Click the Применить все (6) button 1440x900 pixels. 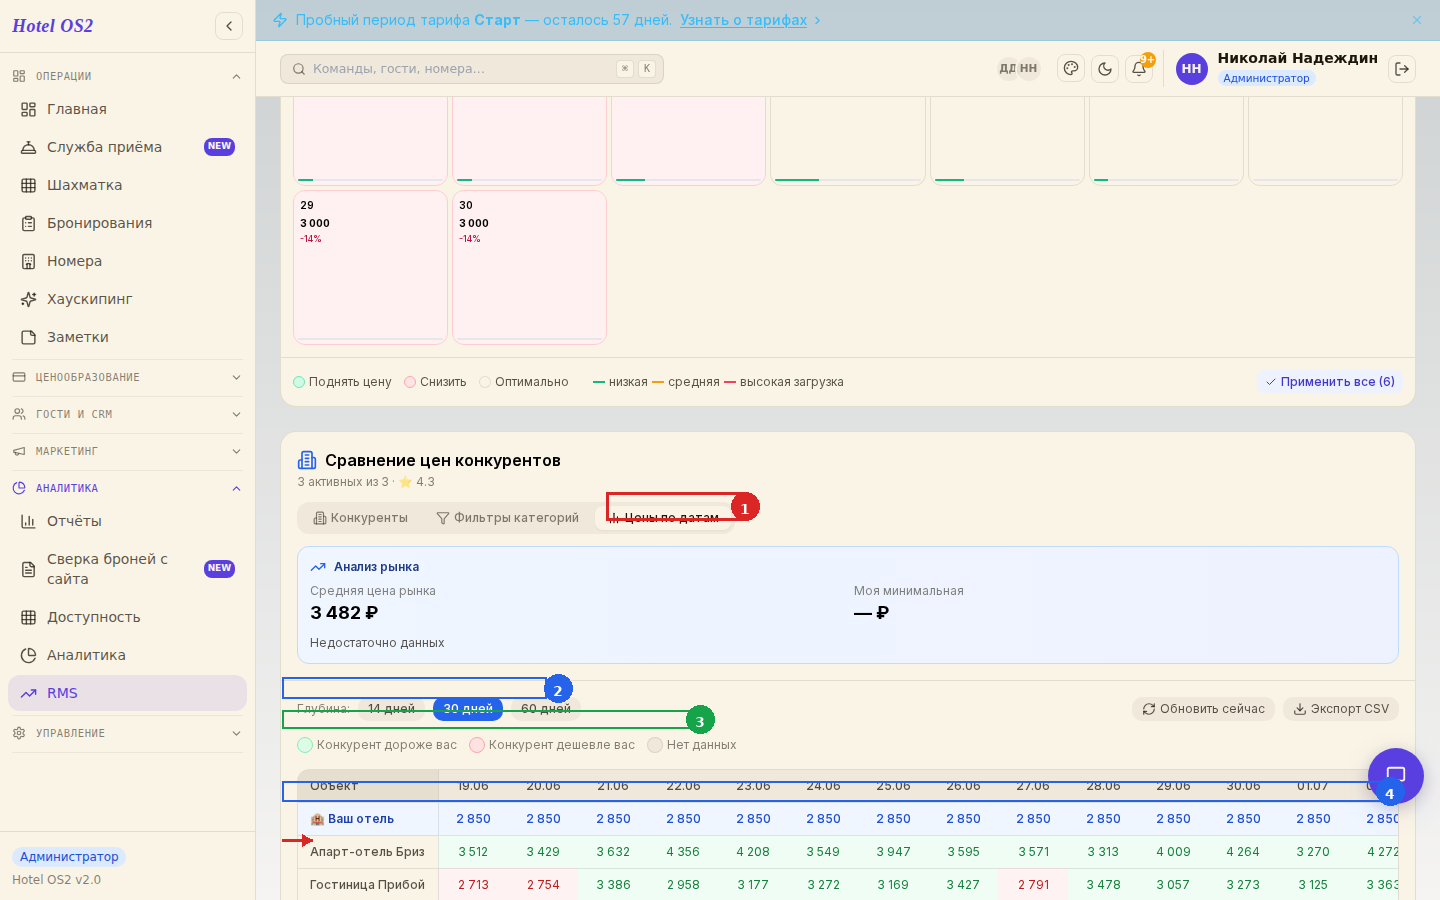1330,382
